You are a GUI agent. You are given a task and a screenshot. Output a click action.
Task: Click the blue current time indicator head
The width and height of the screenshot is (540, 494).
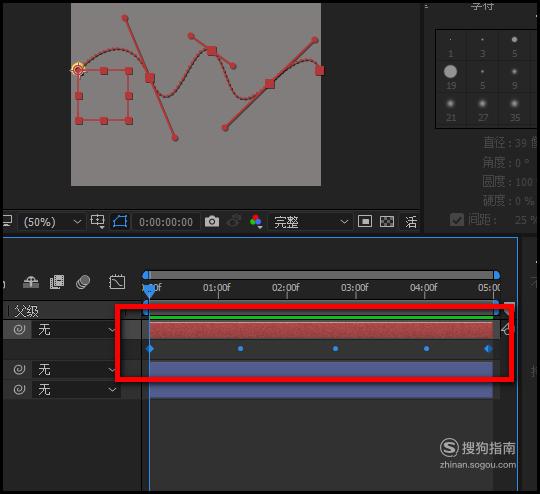(149, 290)
